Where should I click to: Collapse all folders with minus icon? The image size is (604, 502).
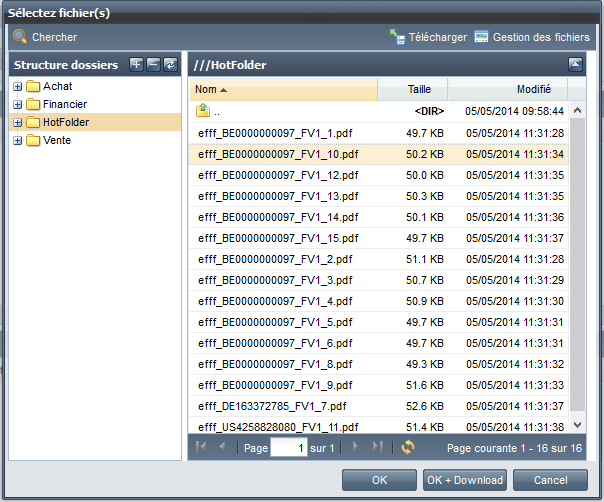(153, 64)
